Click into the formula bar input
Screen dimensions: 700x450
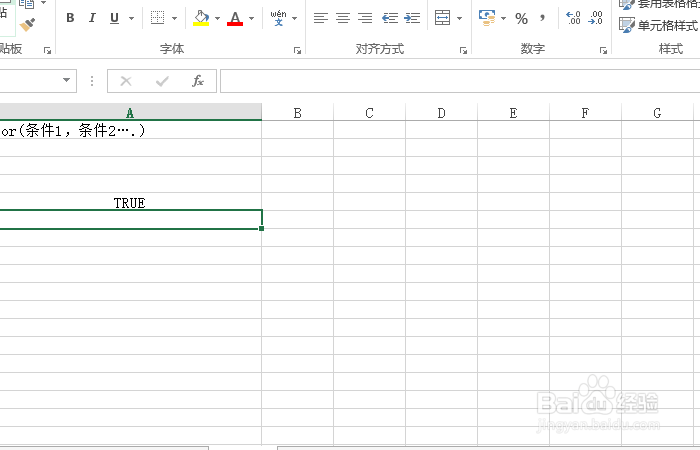[x=460, y=81]
